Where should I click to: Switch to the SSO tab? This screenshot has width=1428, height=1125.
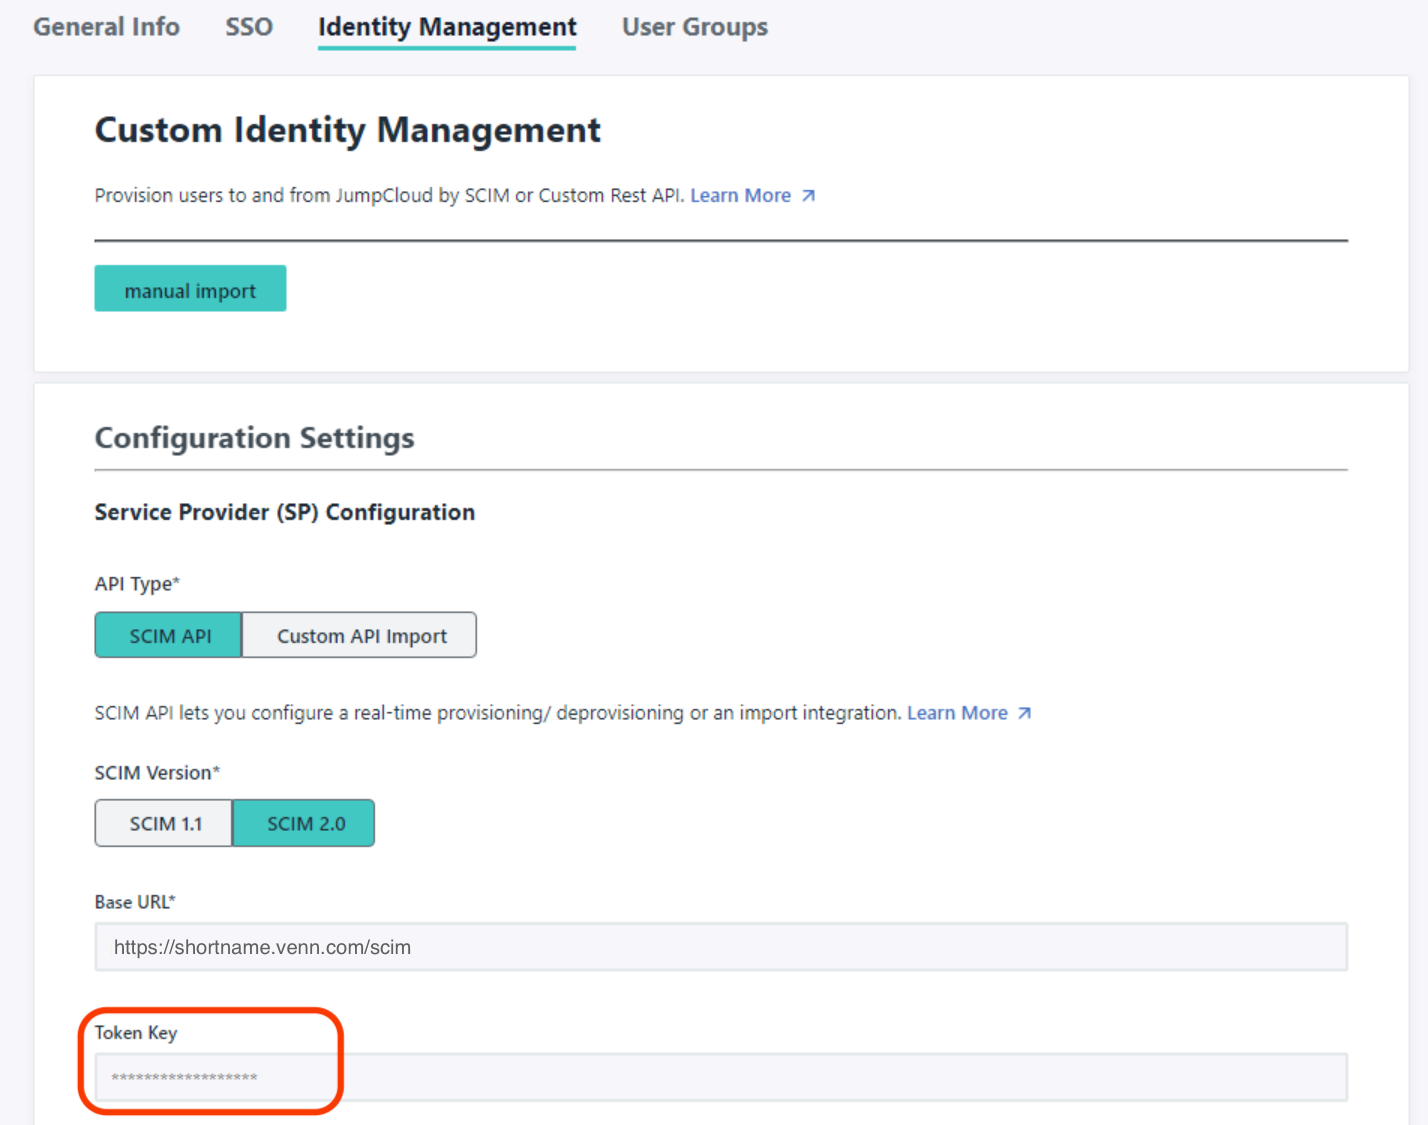pyautogui.click(x=249, y=27)
